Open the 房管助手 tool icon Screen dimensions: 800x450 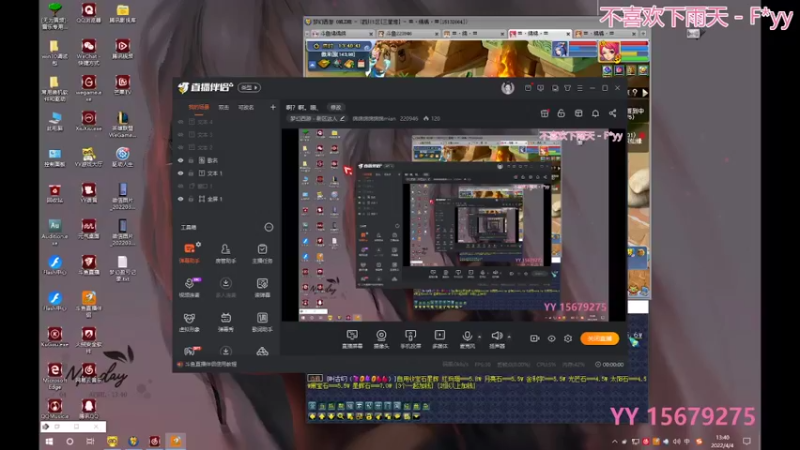coord(226,253)
